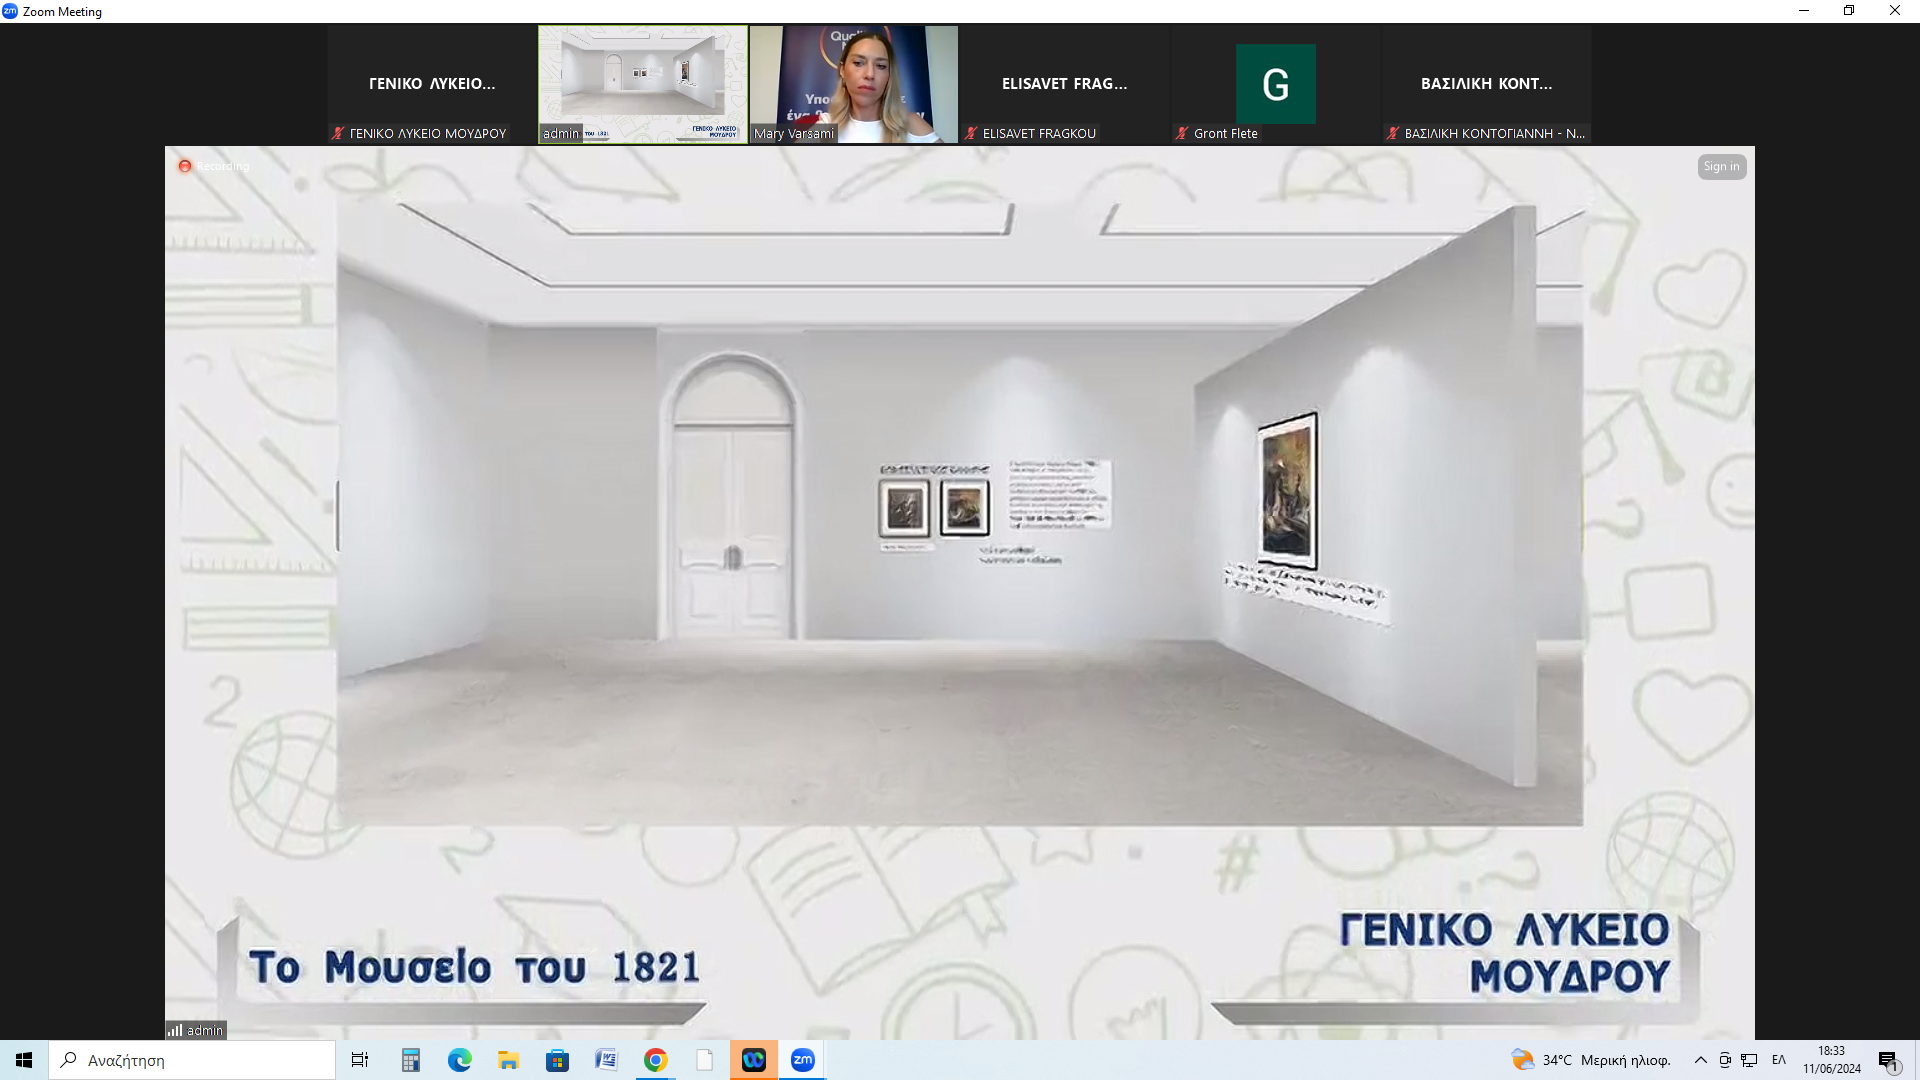Screen dimensions: 1920x1080
Task: Click the Αναζήτηση taskbar search box
Action: [192, 1060]
